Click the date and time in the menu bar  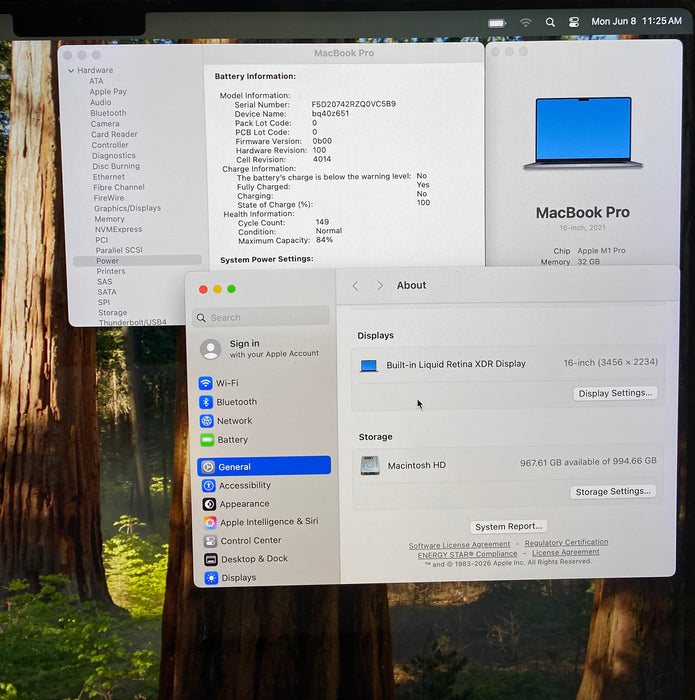637,21
